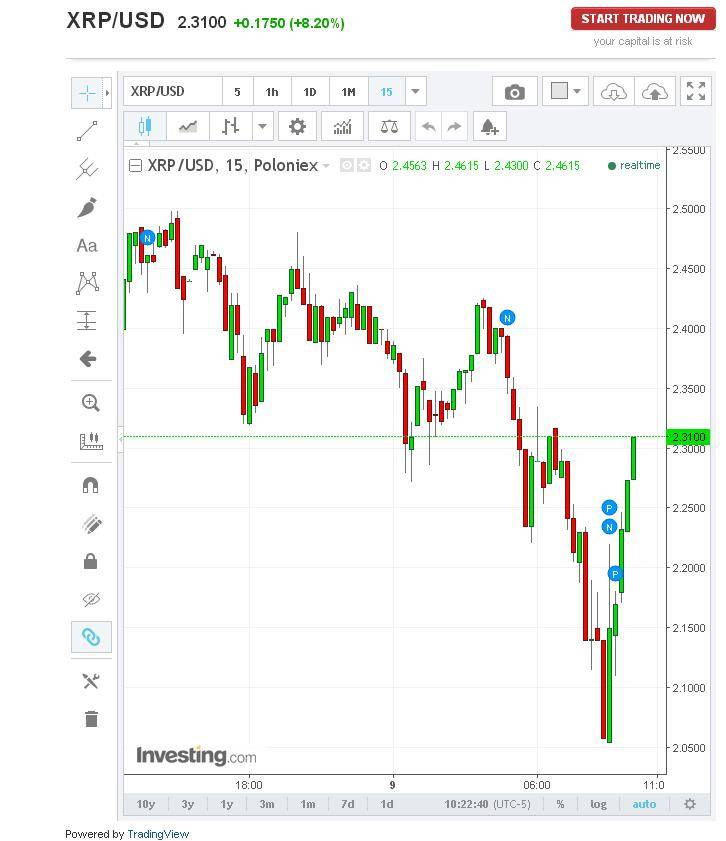
Task: Open more time intervals dropdown
Action: (416, 91)
